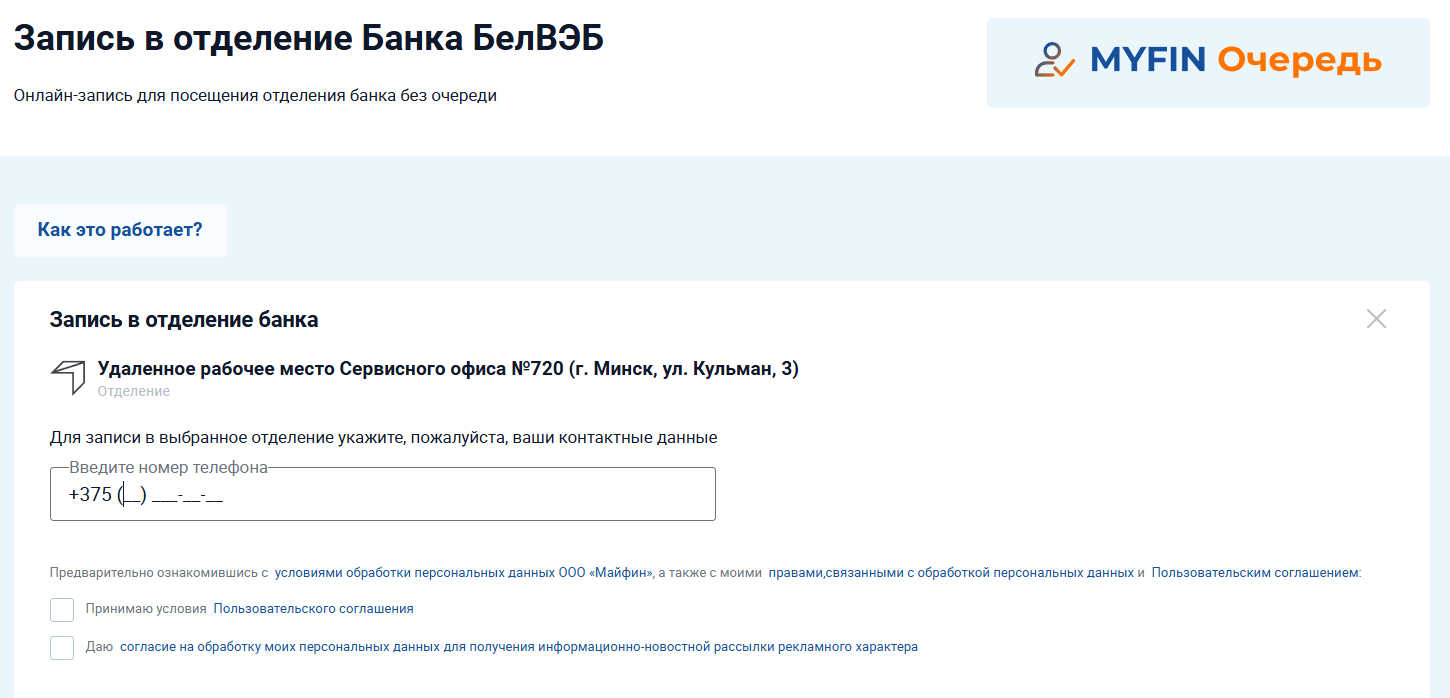Image resolution: width=1450 pixels, height=698 pixels.
Task: Click the "Онлайн-запись для посещения" subtitle
Action: pyautogui.click(x=255, y=96)
